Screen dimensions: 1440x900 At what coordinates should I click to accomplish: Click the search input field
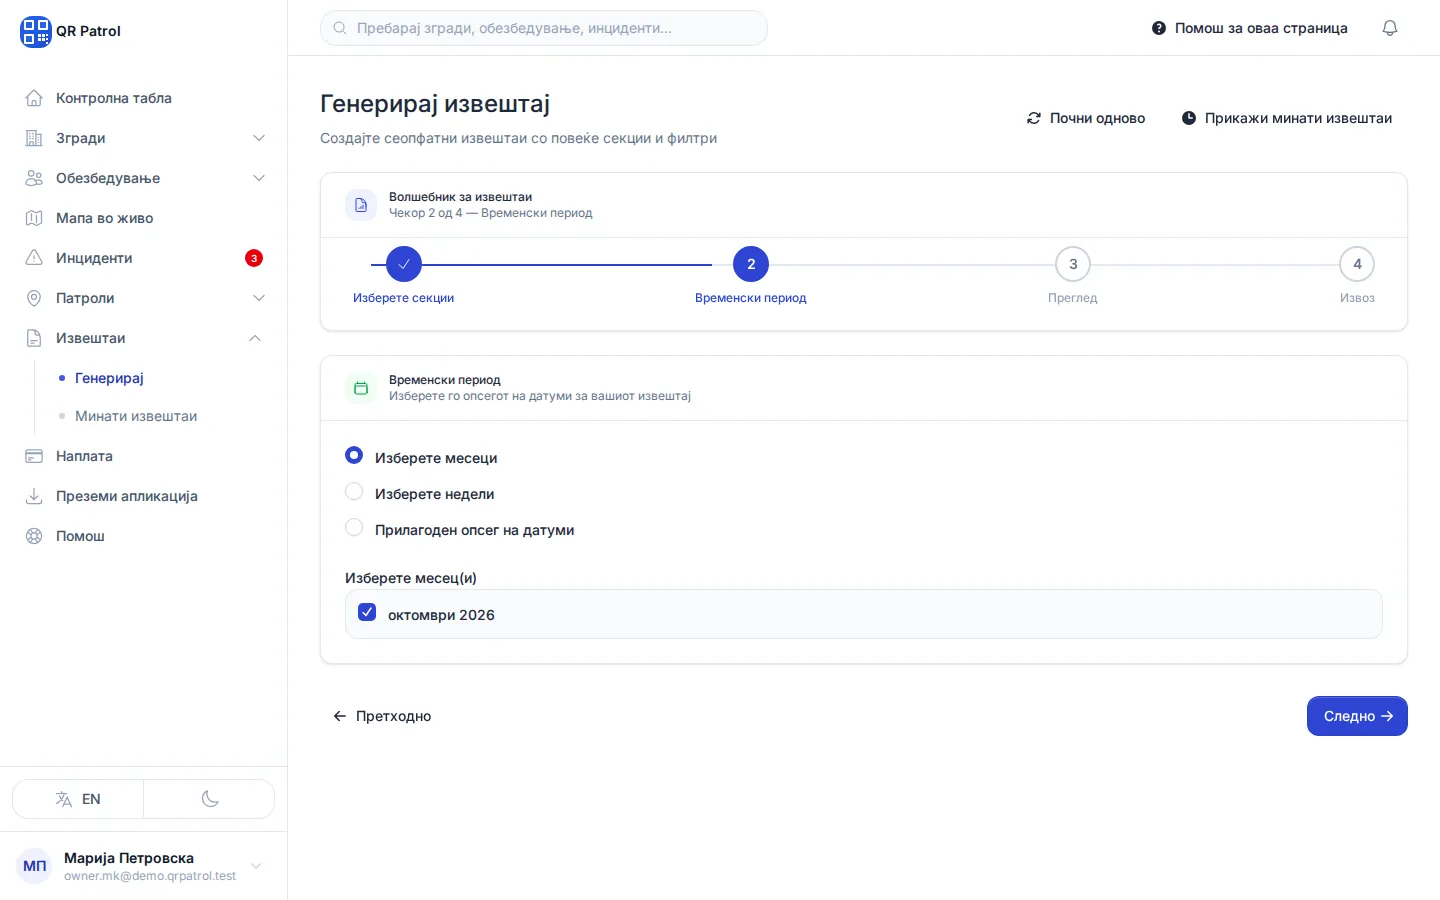[544, 28]
